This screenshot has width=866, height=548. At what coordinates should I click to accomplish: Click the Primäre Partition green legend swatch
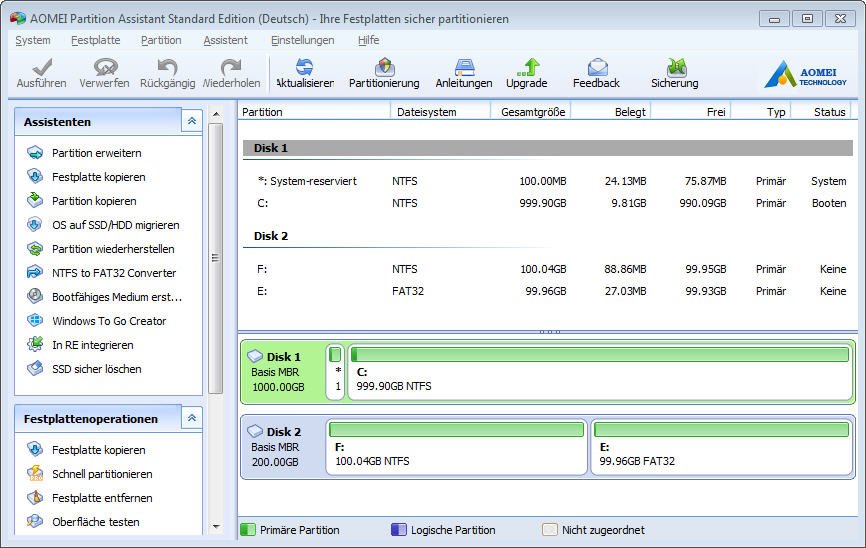[x=248, y=530]
